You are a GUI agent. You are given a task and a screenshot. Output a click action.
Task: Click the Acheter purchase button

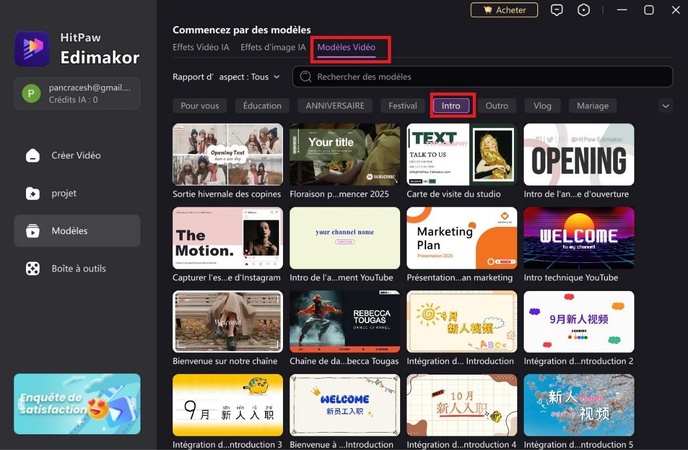[x=504, y=10]
